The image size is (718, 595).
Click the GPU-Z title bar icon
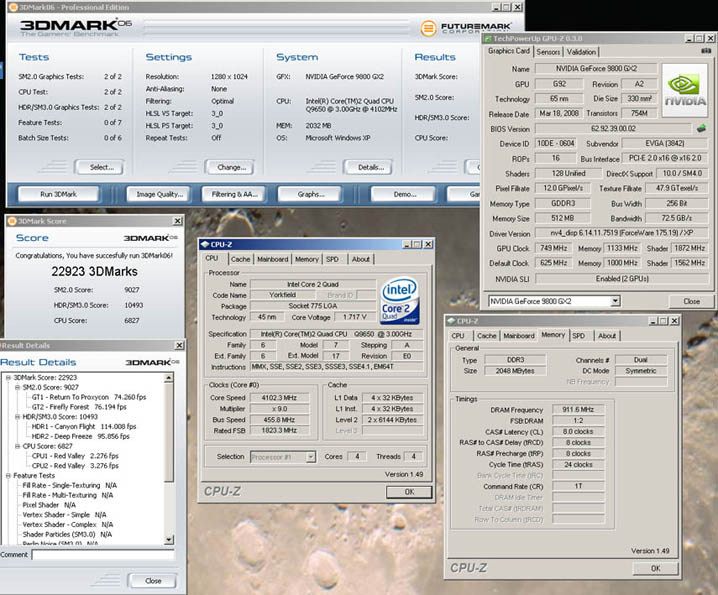[x=488, y=38]
